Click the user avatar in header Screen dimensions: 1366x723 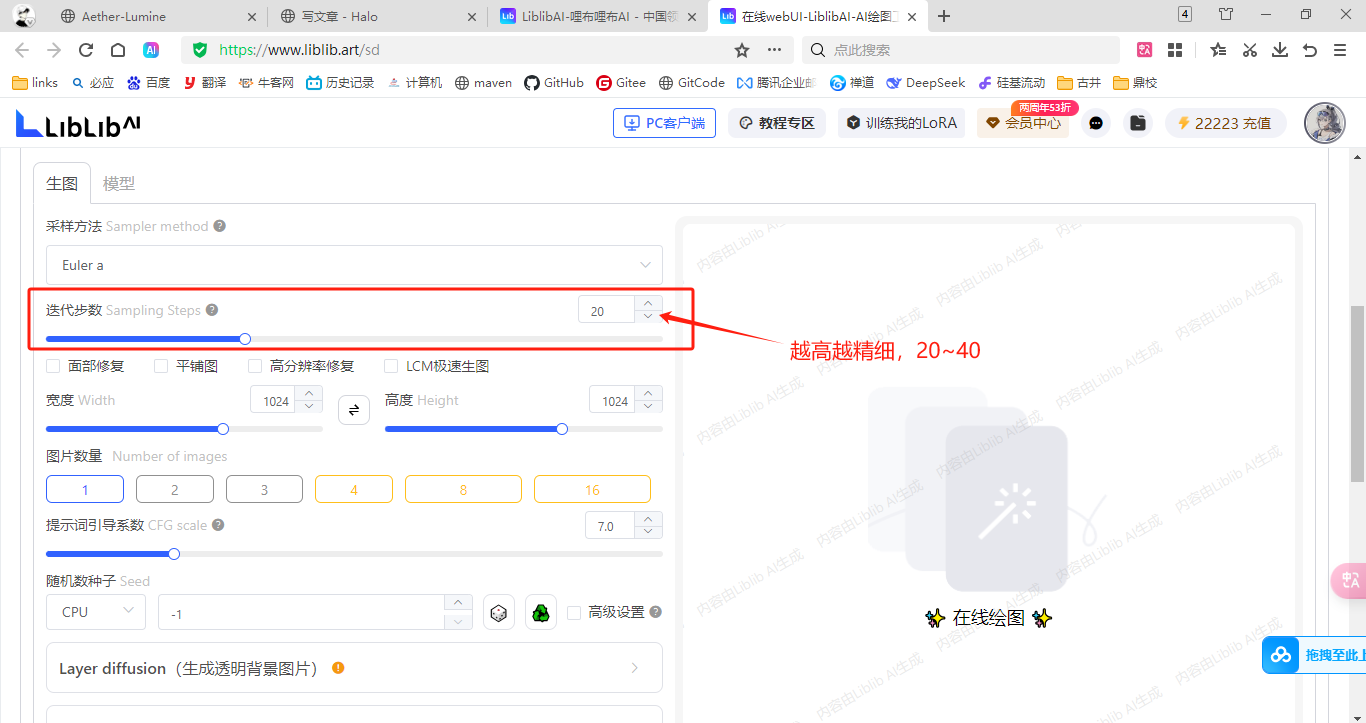click(x=1324, y=123)
